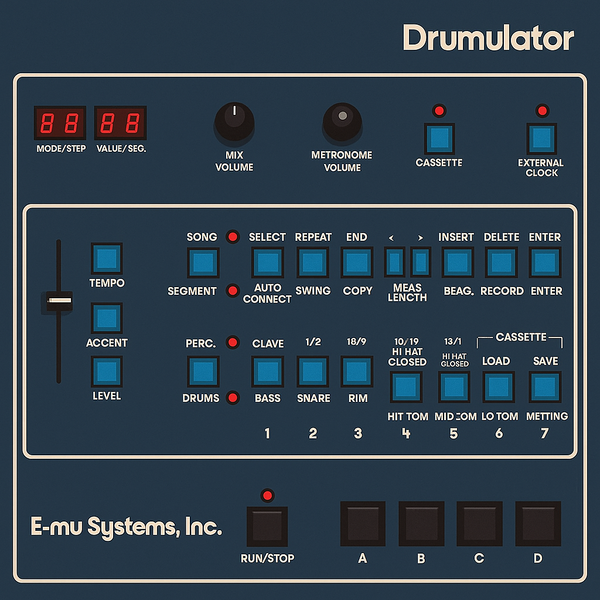Click the red LED above RUN/STOP

click(x=267, y=496)
